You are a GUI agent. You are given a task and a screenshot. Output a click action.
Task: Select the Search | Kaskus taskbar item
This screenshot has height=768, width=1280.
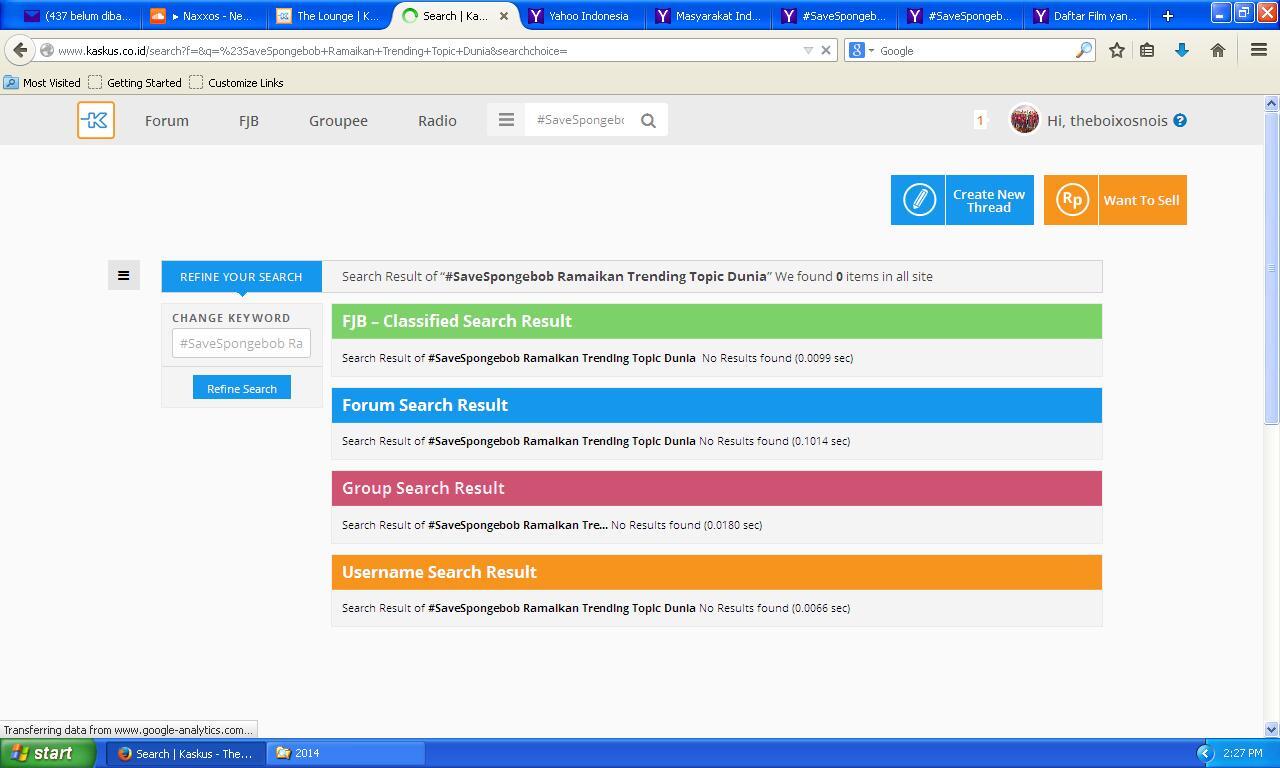click(185, 753)
